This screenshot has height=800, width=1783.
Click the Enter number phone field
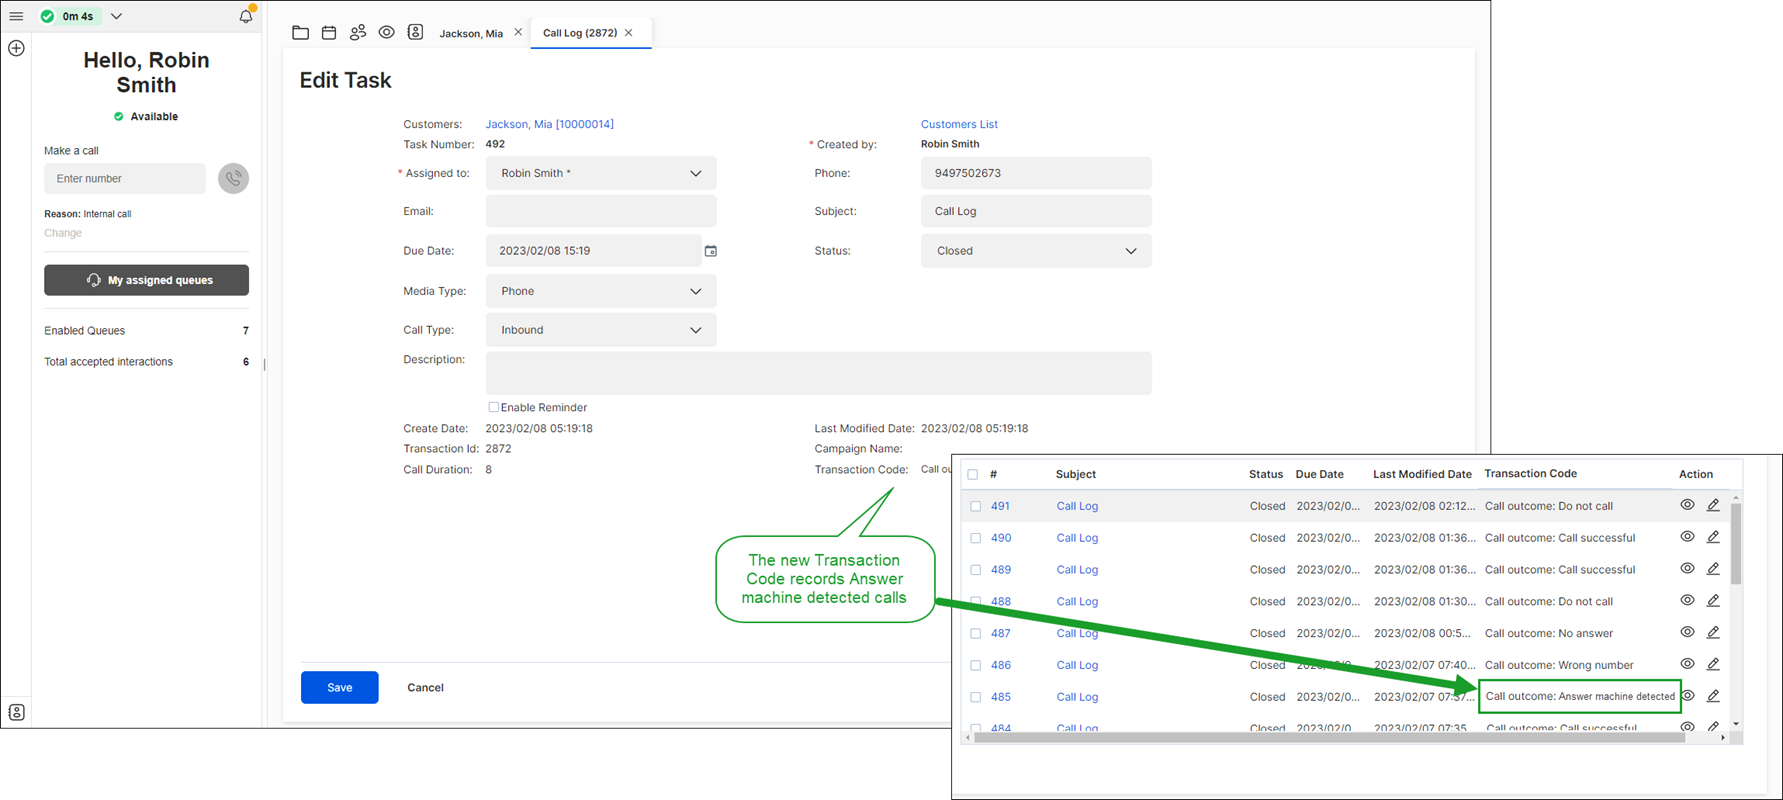pyautogui.click(x=125, y=179)
